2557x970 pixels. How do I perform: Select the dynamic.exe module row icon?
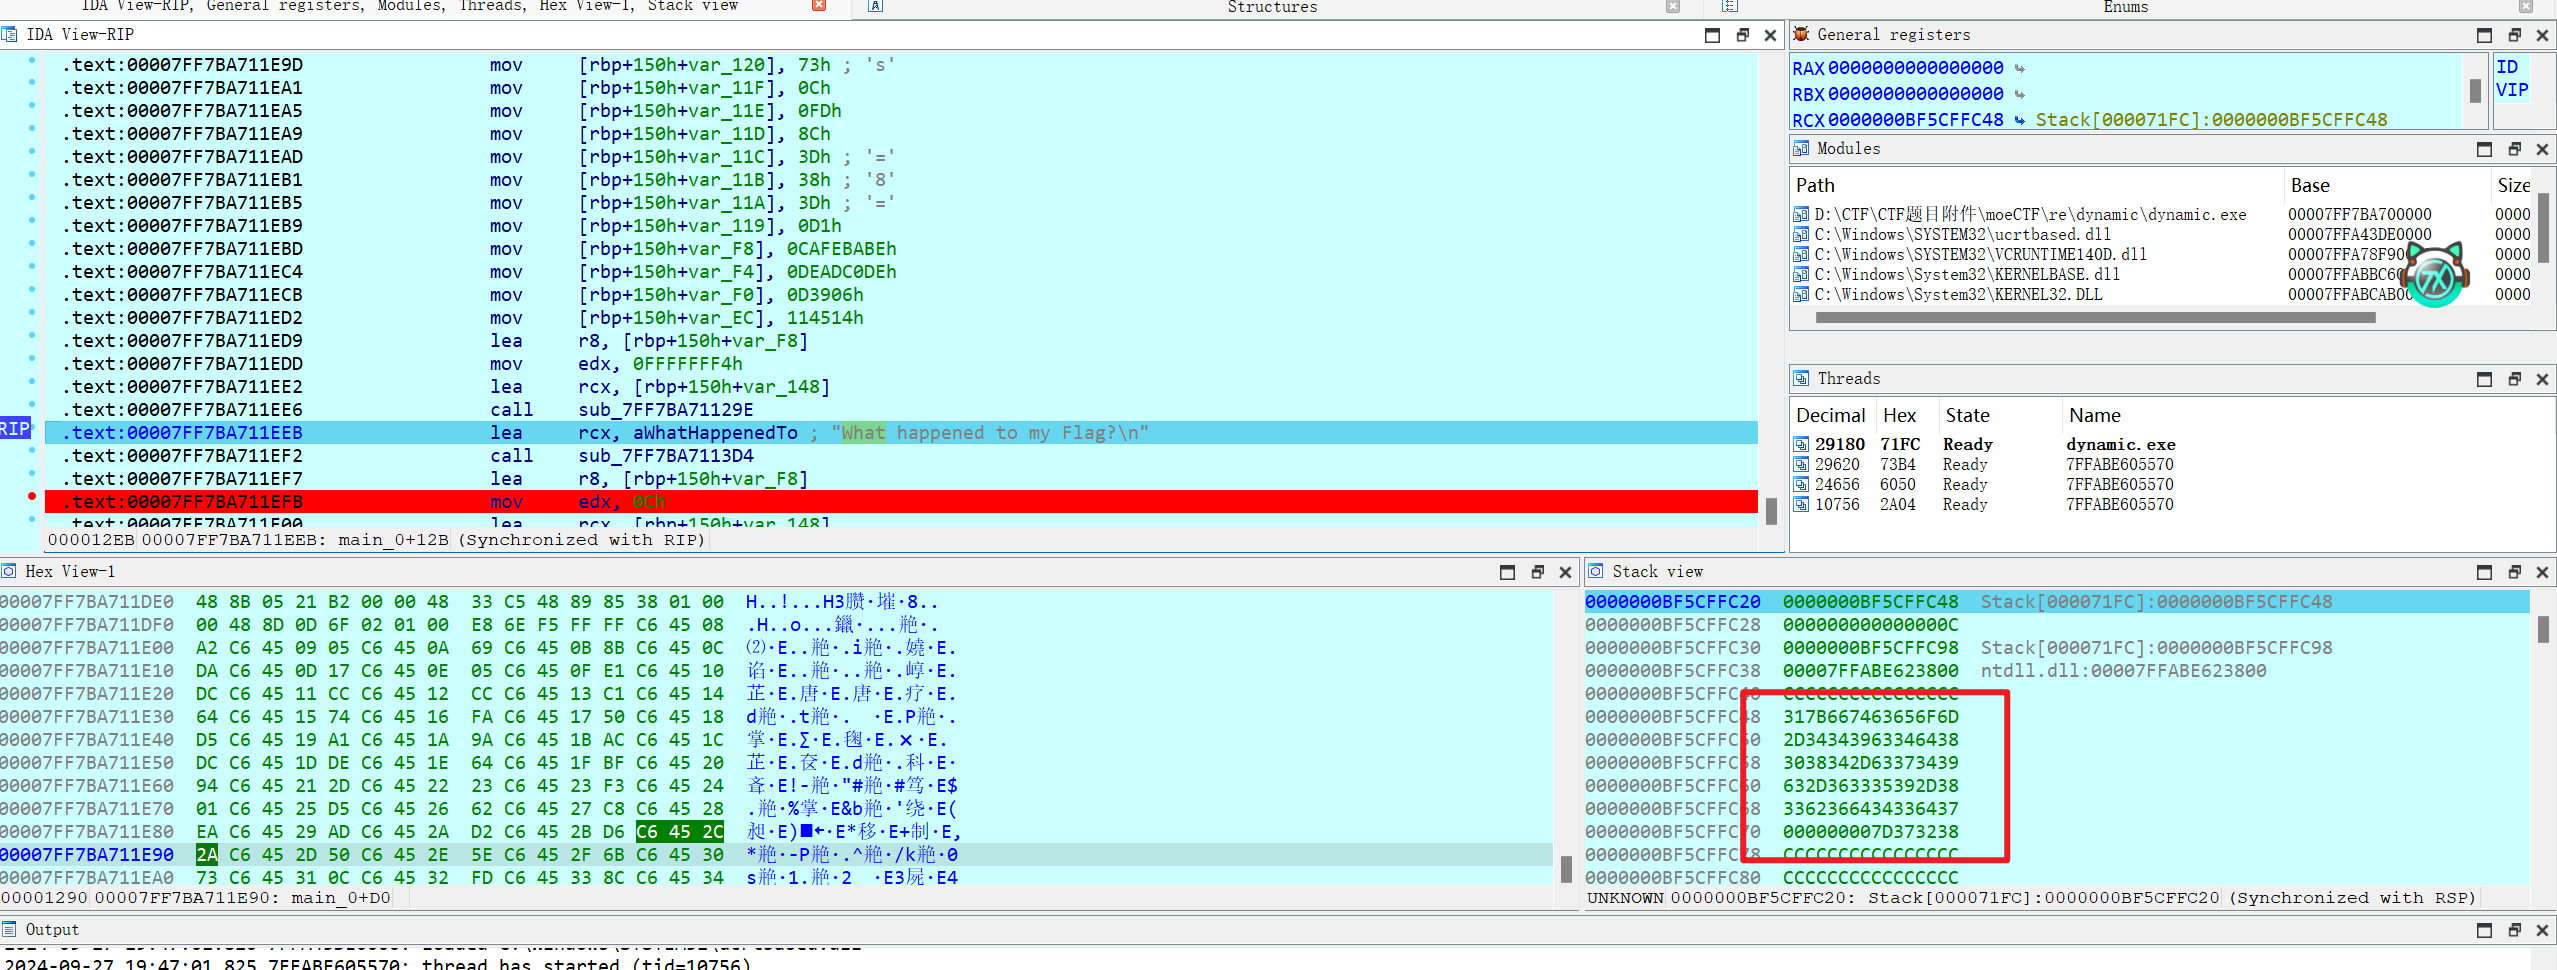point(1801,215)
